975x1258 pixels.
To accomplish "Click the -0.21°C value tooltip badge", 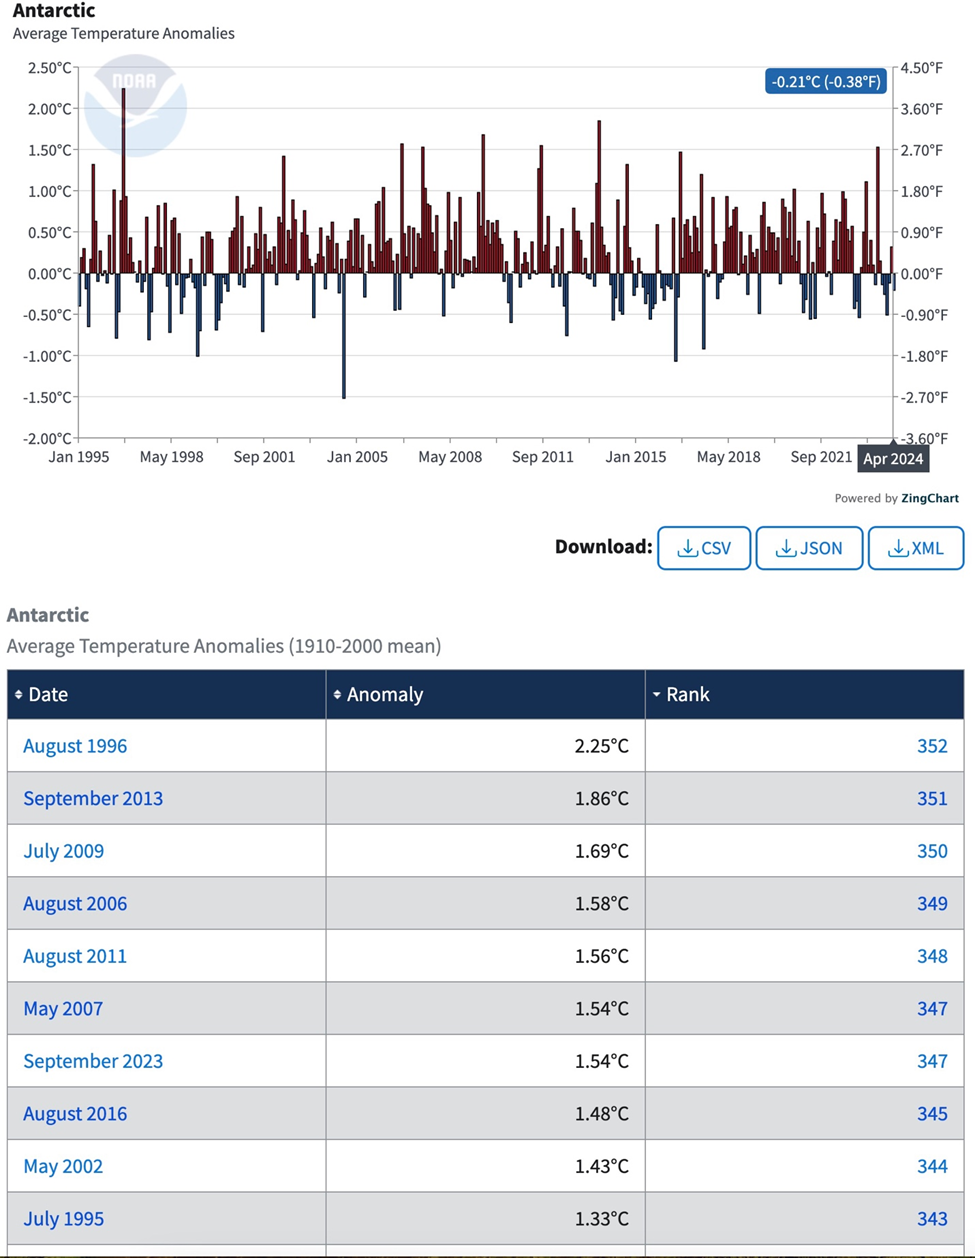I will pos(826,82).
